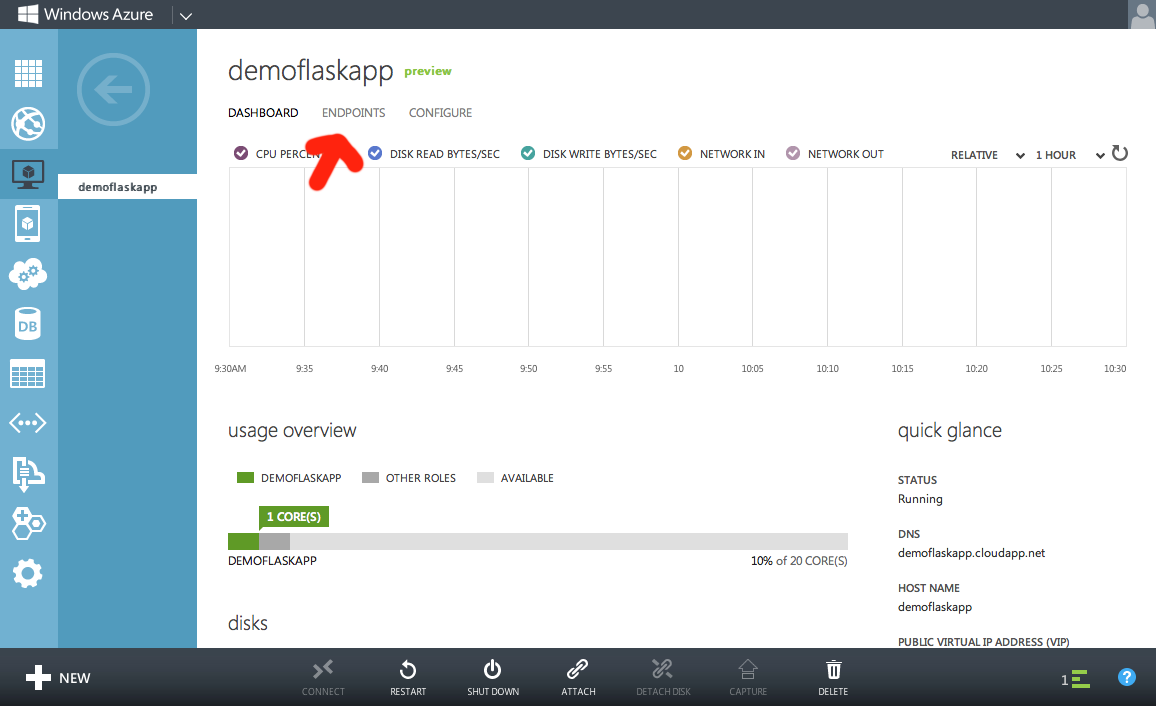Select demoflaskapp in the VM list
The width and height of the screenshot is (1156, 706).
[x=128, y=186]
